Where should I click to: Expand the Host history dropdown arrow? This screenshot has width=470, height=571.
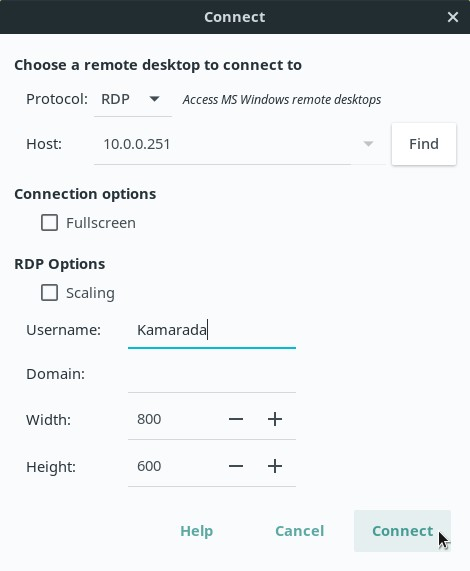[x=368, y=144]
